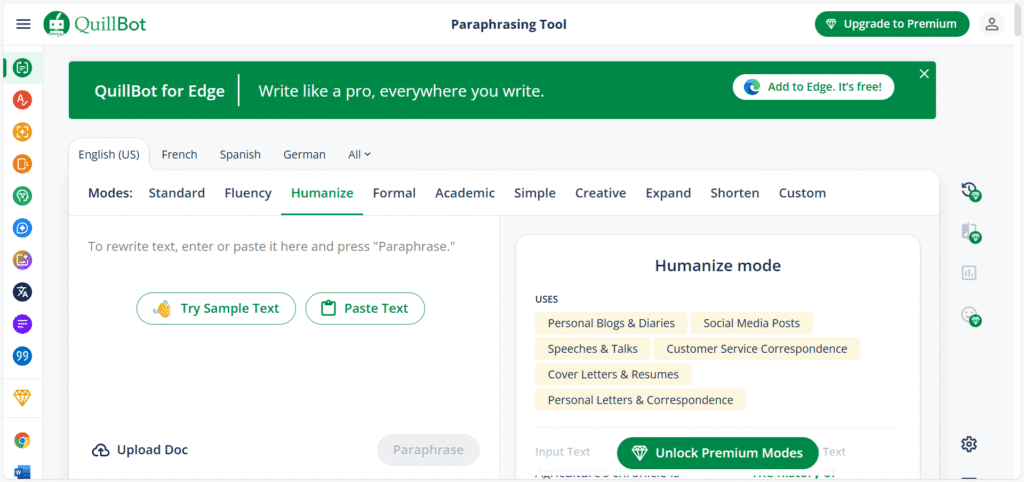
Task: Click the Humanize mode heading
Action: click(718, 266)
